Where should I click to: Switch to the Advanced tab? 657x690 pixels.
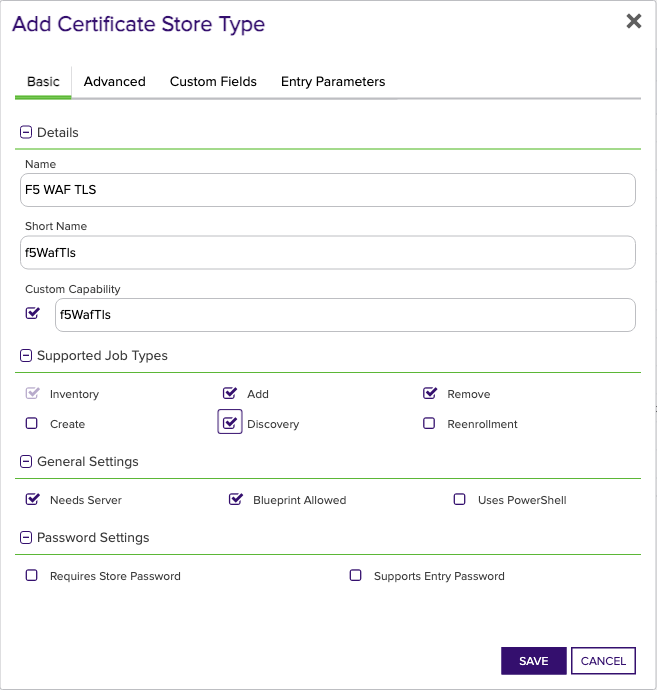[x=114, y=81]
